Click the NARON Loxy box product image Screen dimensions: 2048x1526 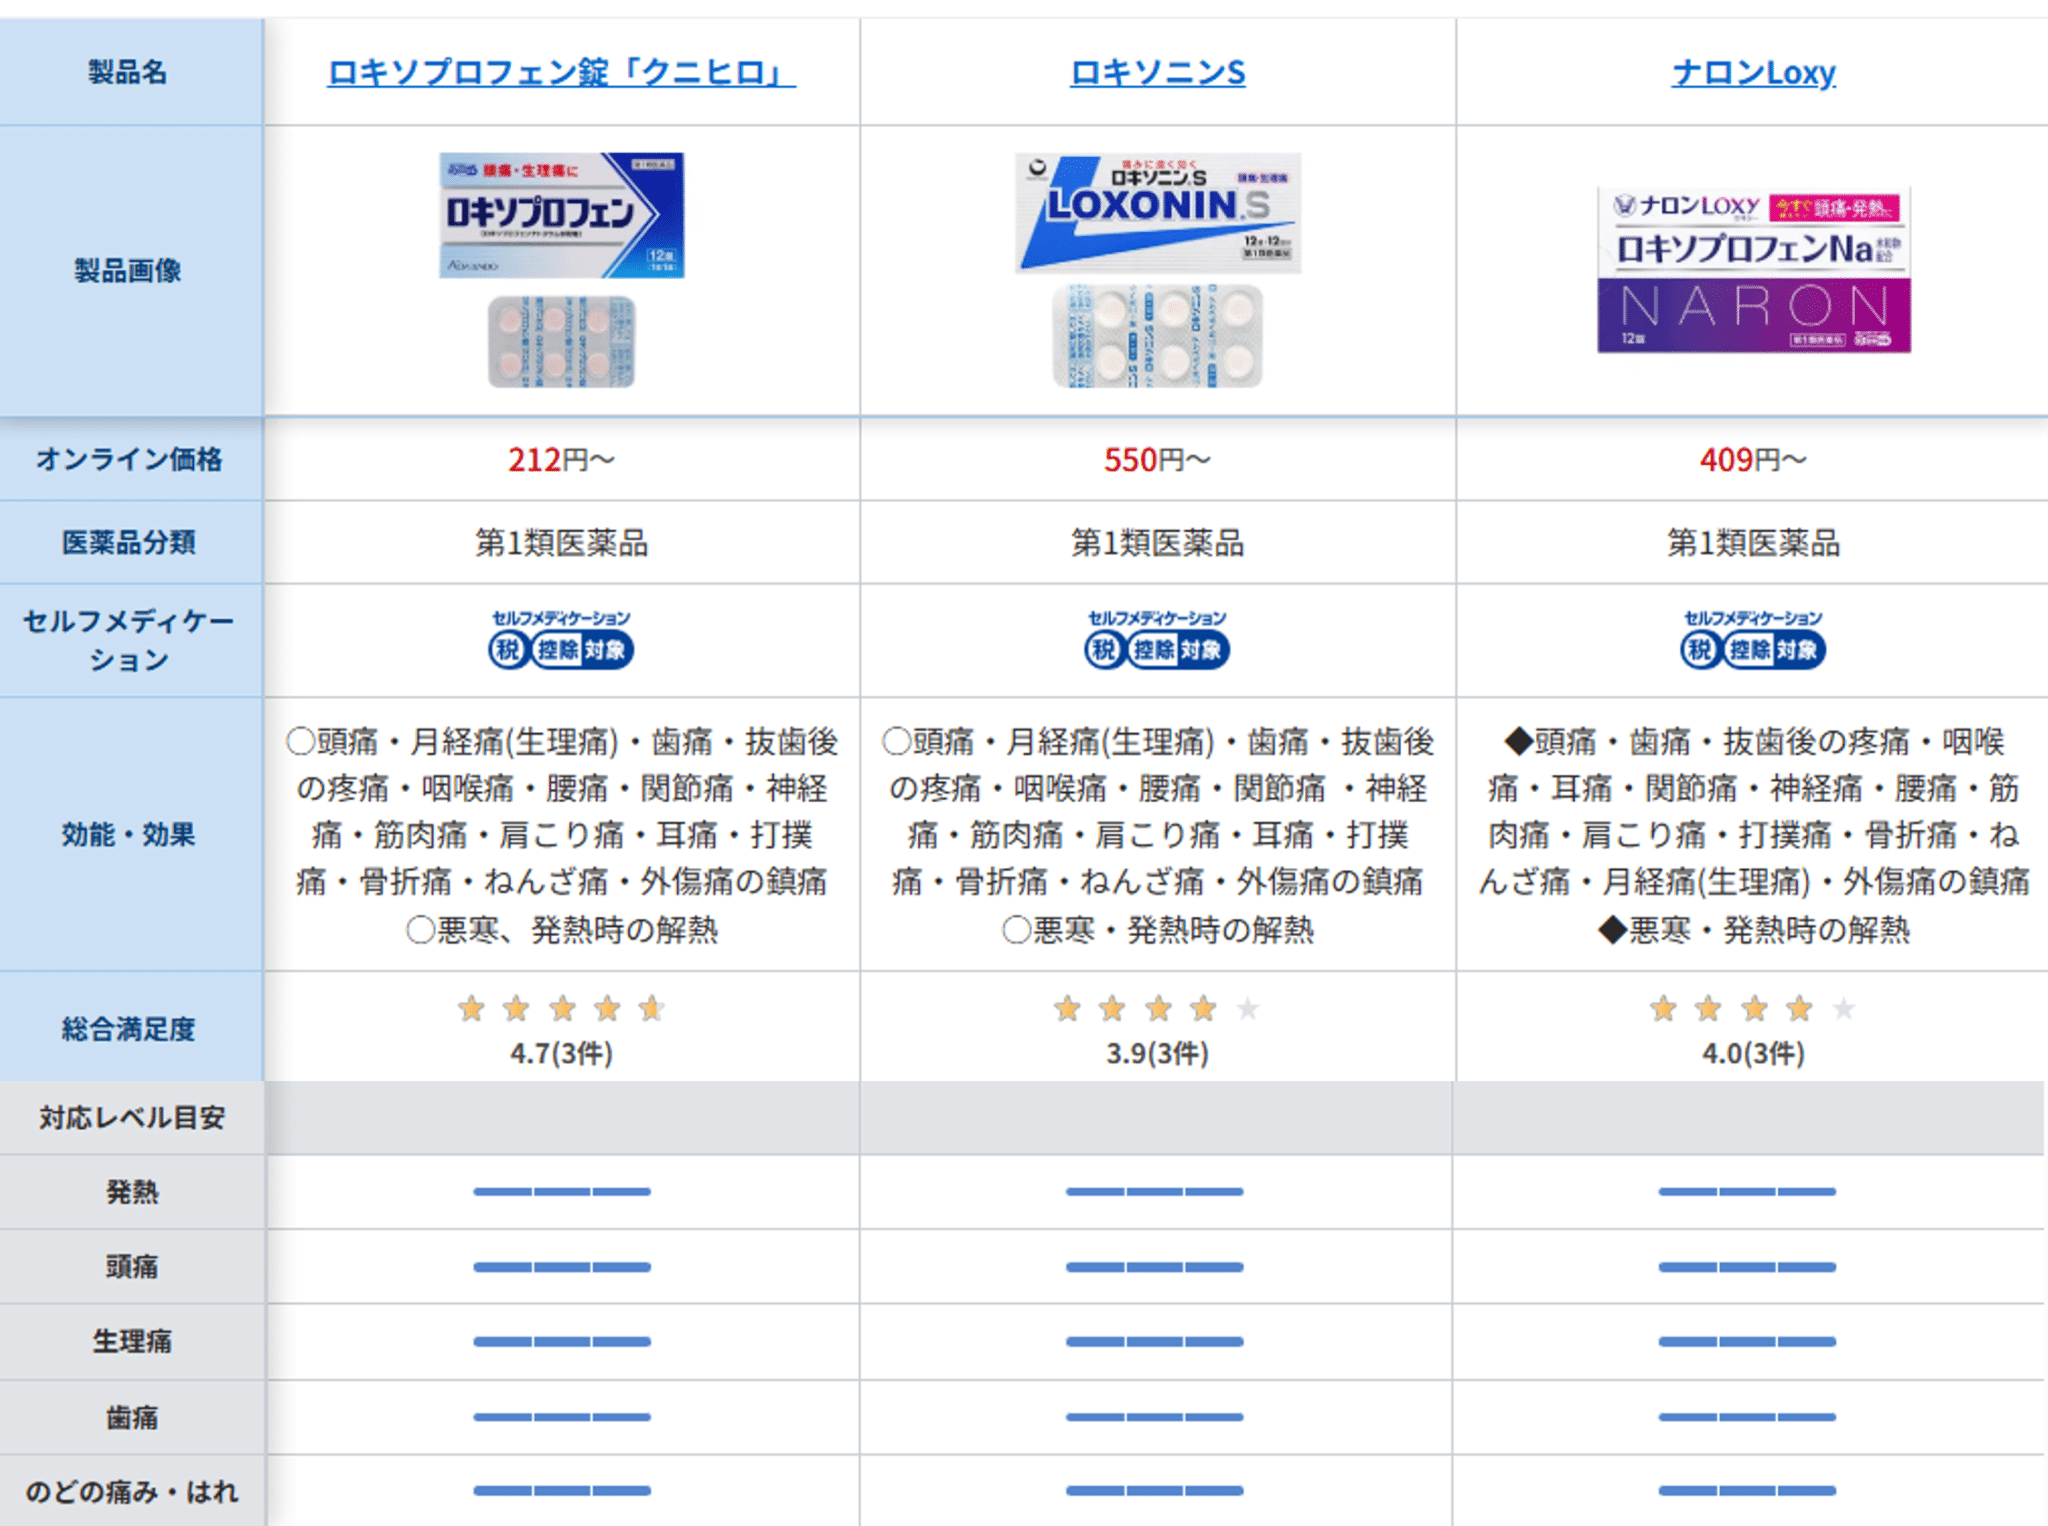[1753, 269]
